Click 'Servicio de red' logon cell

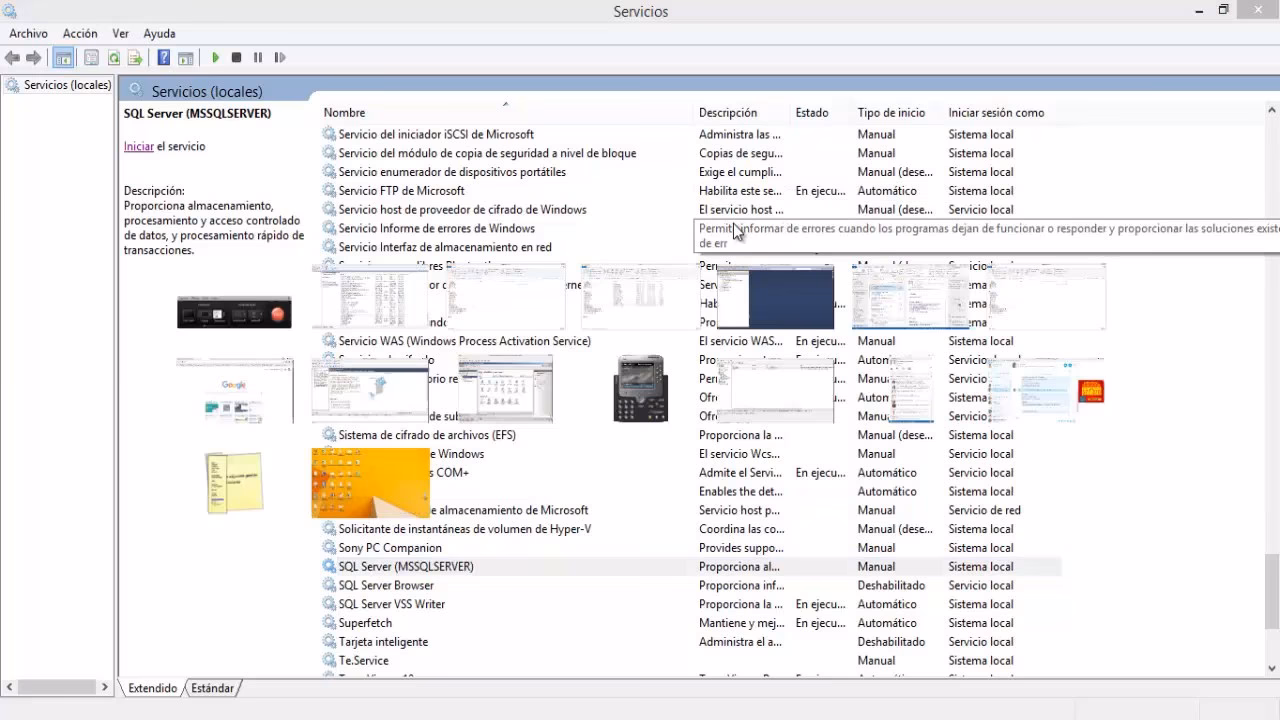point(984,511)
